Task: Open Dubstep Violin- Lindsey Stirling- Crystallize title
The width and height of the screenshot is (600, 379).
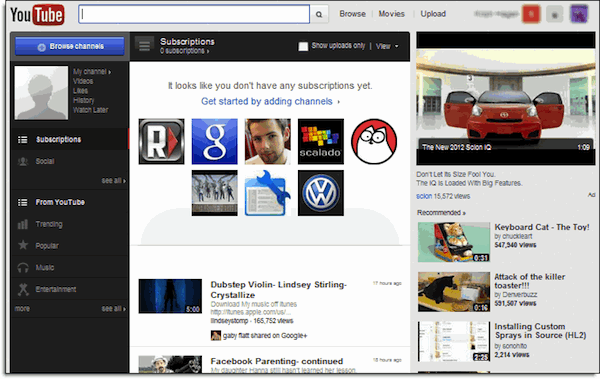Action: point(279,290)
